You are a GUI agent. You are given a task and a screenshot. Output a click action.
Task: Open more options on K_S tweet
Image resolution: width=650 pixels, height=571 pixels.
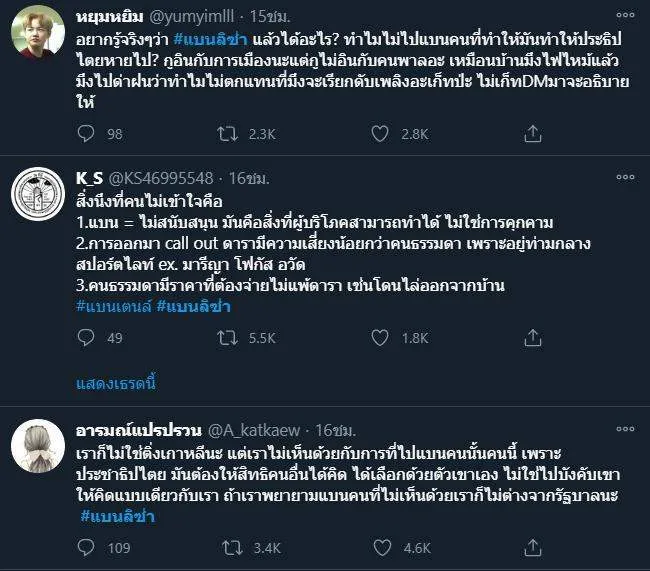pyautogui.click(x=624, y=178)
